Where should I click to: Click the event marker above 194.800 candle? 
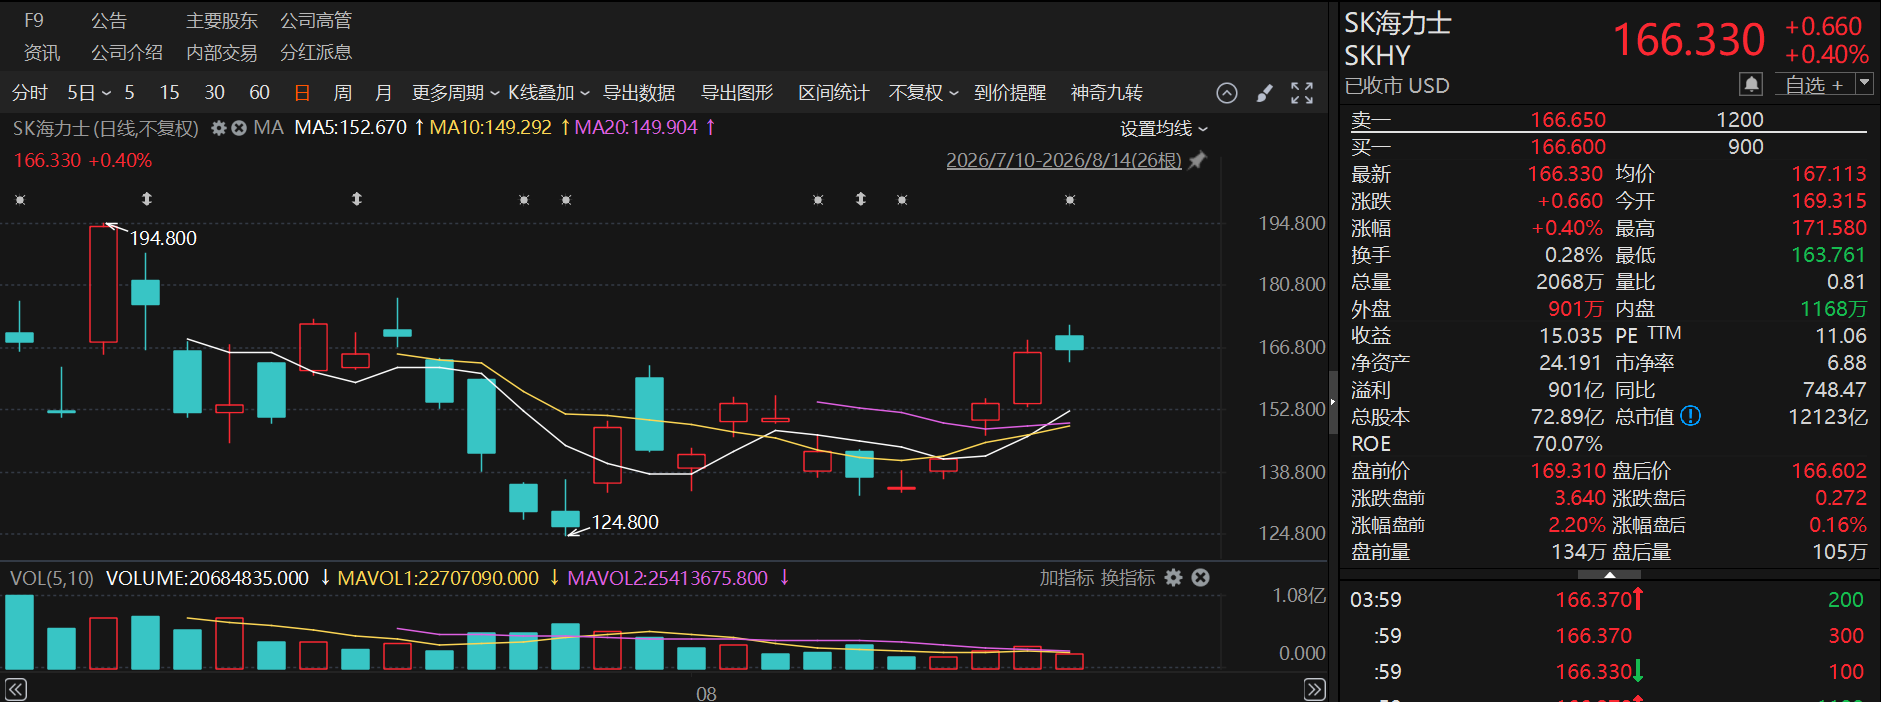pos(147,199)
